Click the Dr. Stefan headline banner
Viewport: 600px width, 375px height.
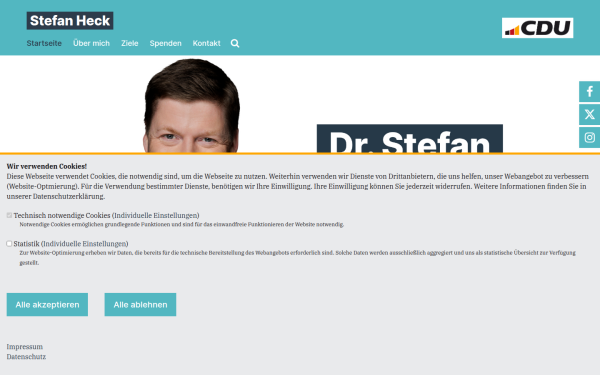410,139
